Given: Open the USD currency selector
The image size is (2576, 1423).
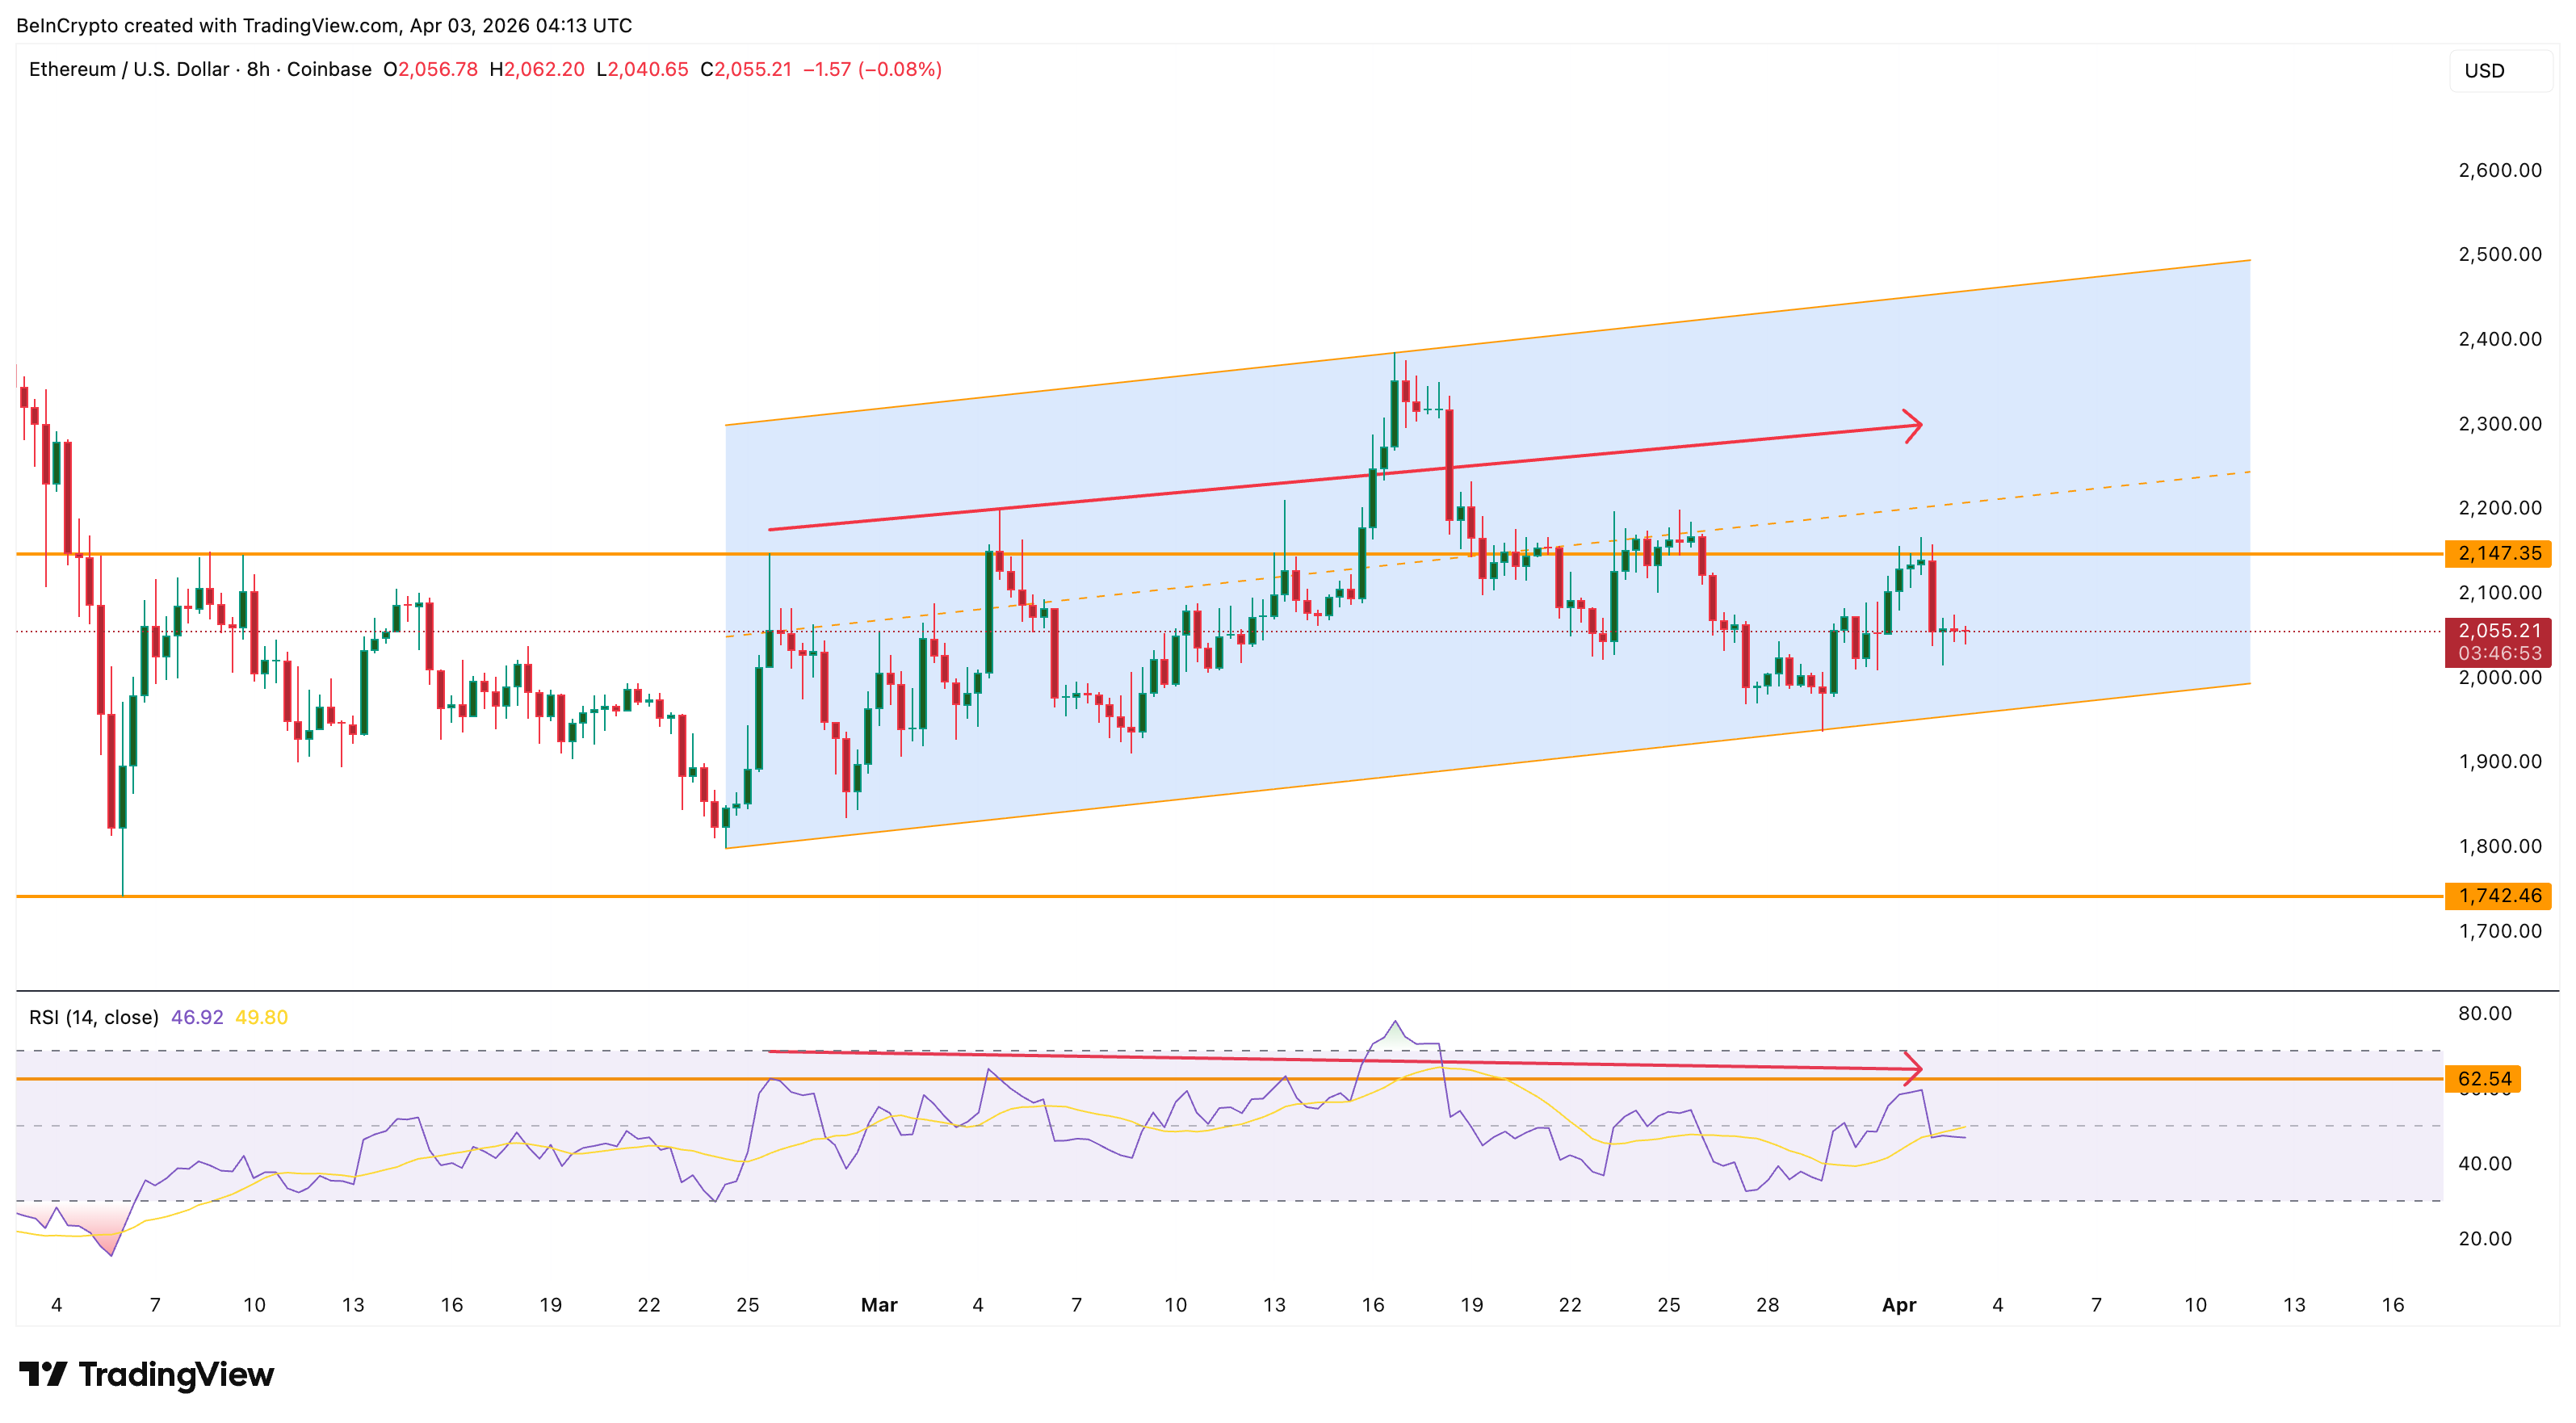Looking at the screenshot, I should (x=2499, y=71).
